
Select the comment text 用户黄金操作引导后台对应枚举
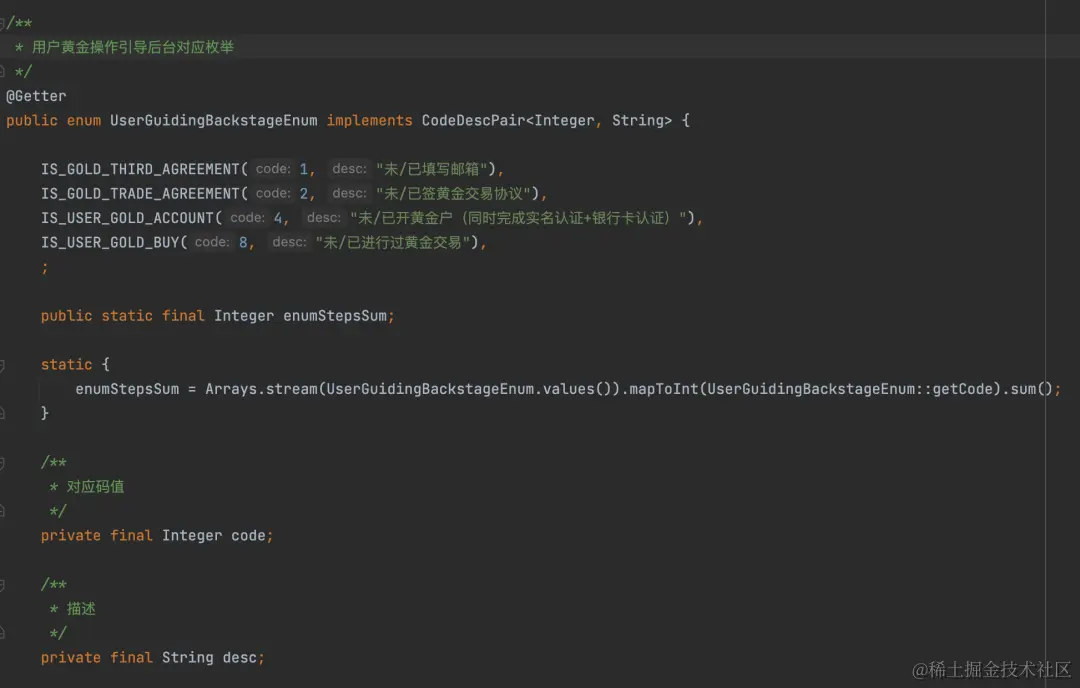coord(133,48)
